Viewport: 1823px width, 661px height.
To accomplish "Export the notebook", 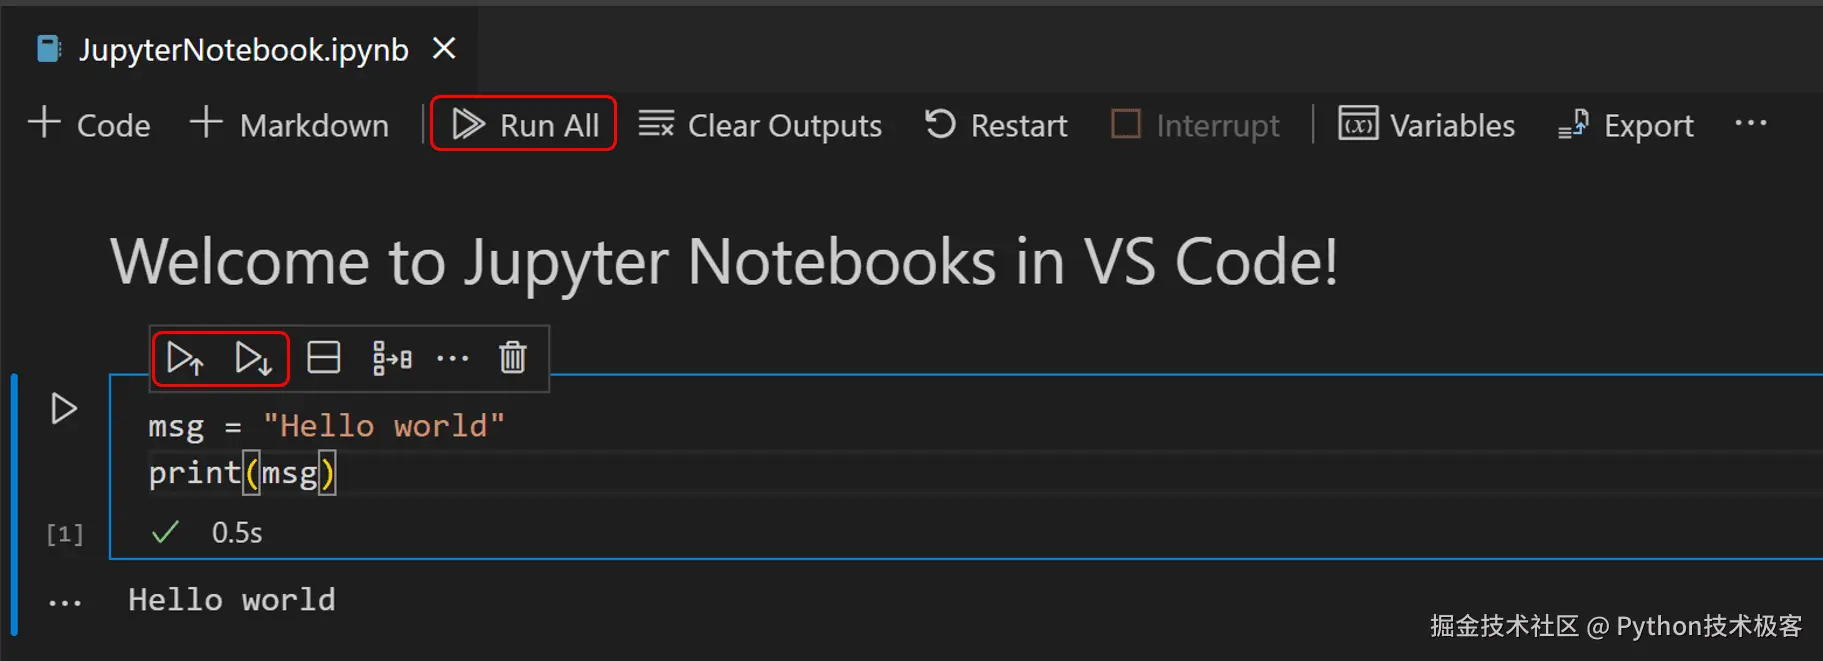I will (1626, 125).
